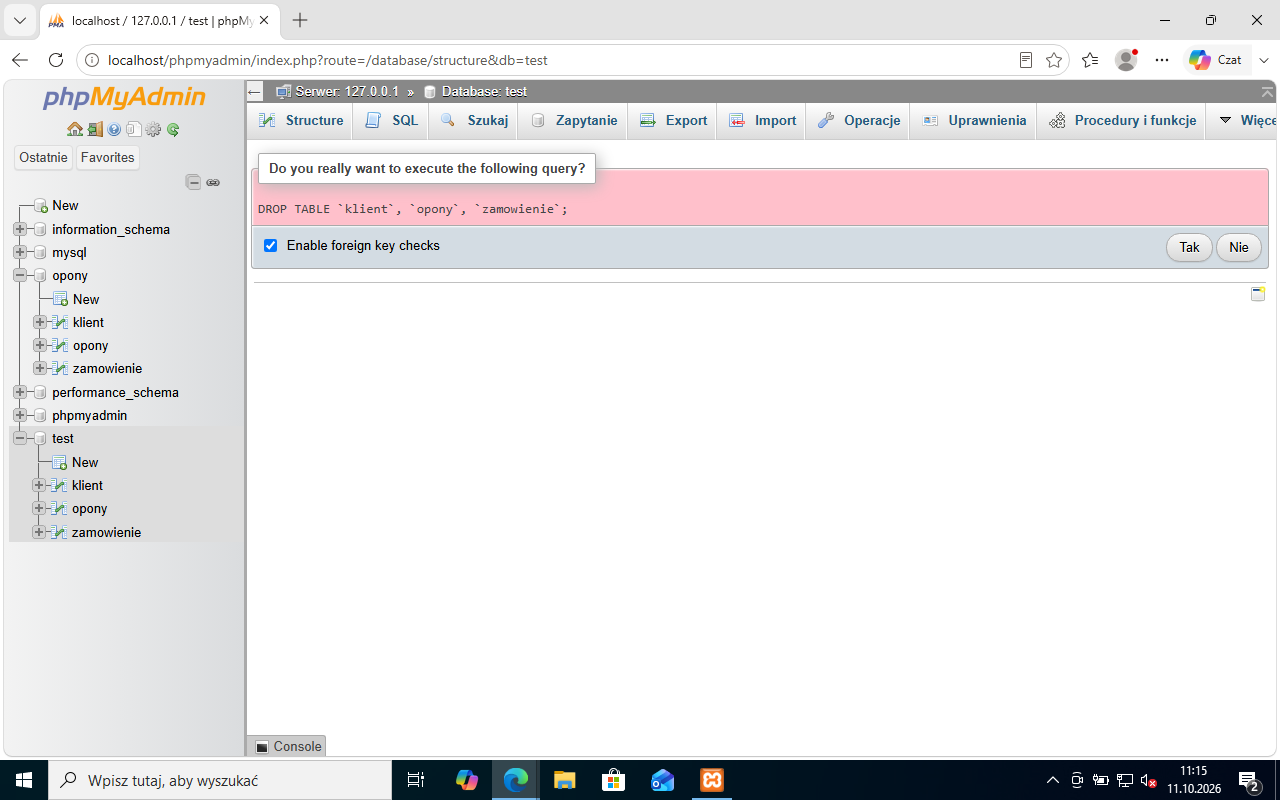Open Procedury i funkcje tab
Image resolution: width=1280 pixels, height=800 pixels.
click(x=1122, y=120)
